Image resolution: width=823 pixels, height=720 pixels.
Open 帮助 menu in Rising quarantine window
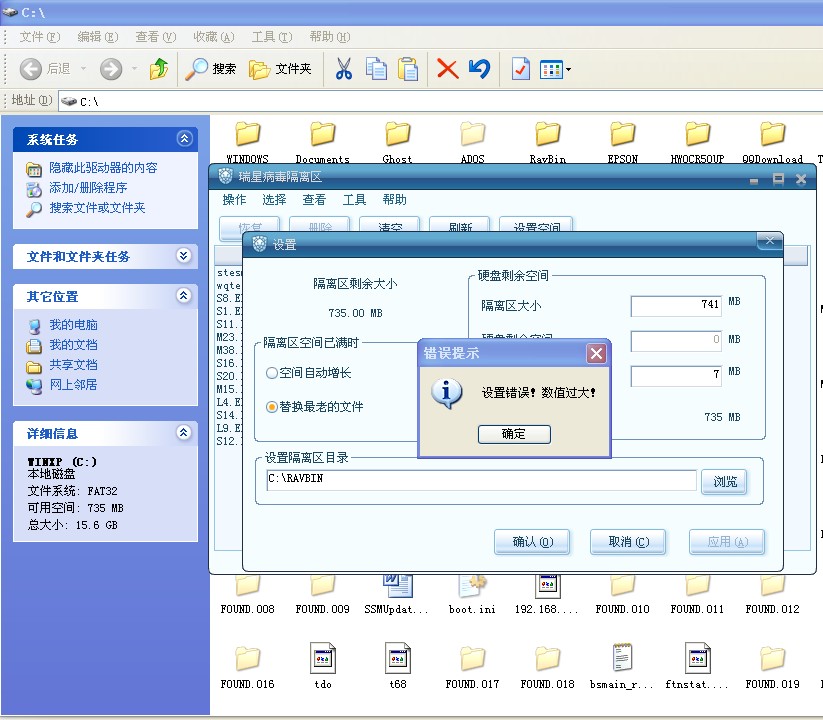coord(394,199)
